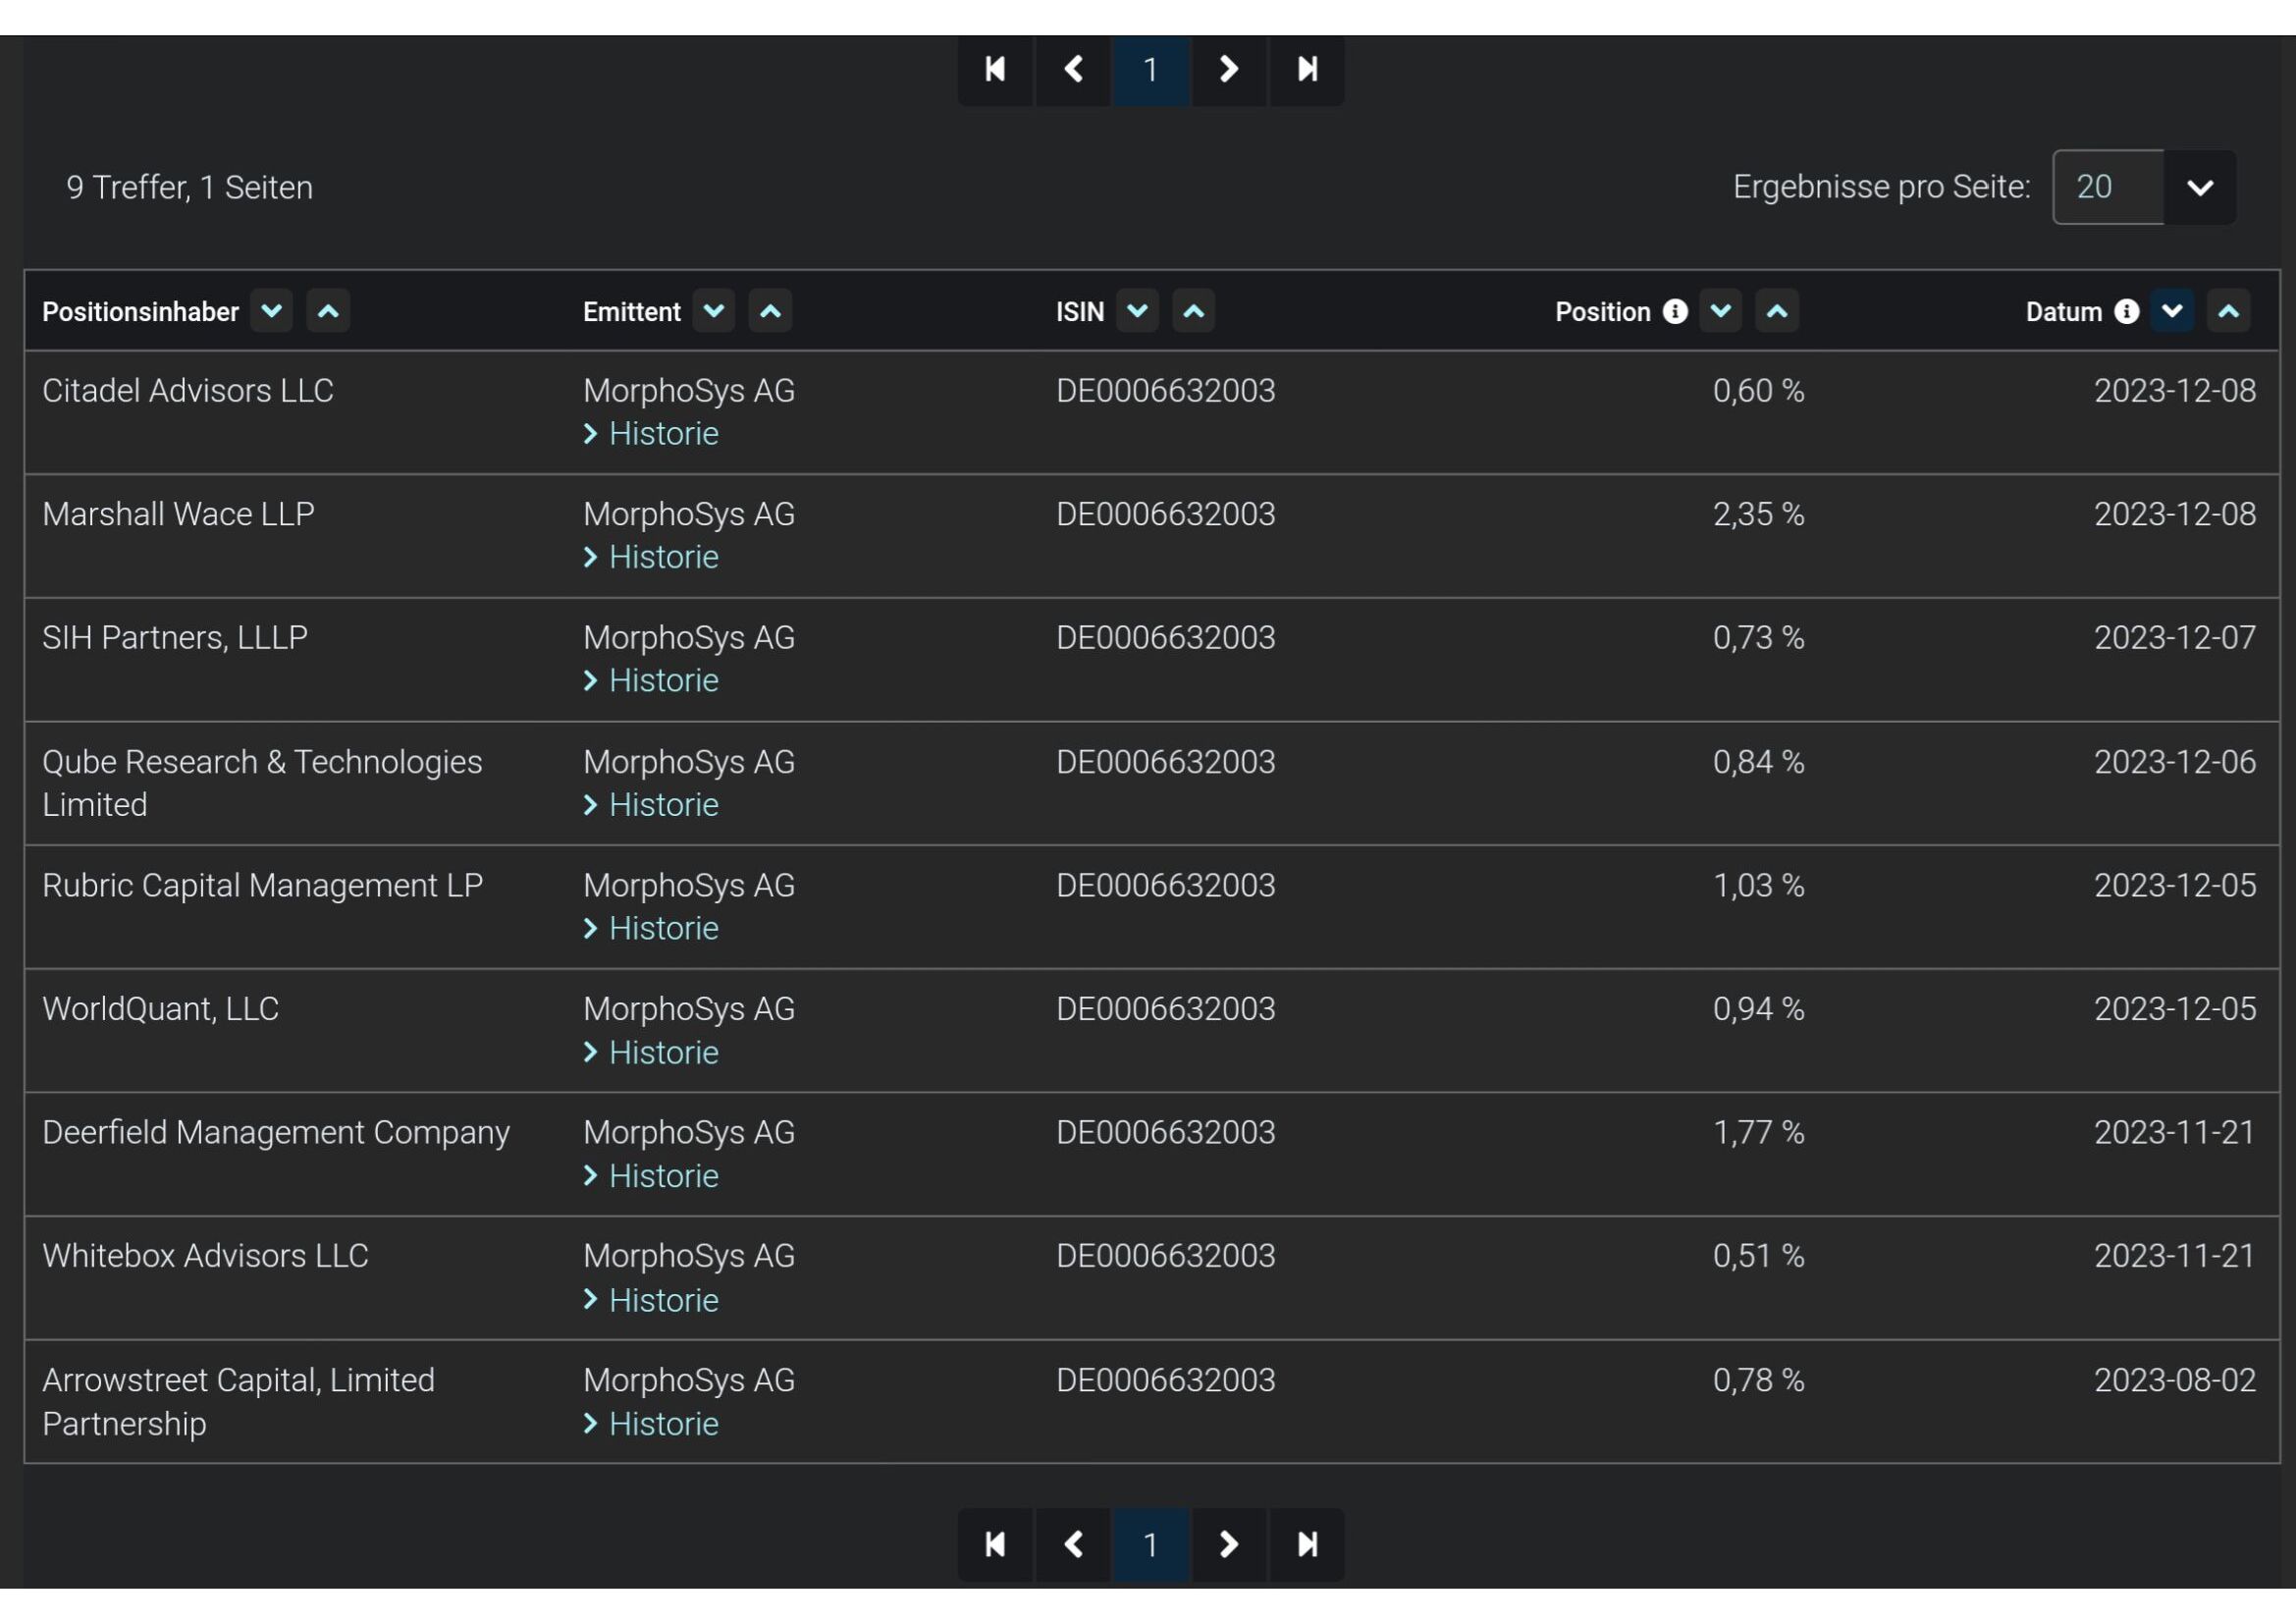The height and width of the screenshot is (1624, 2296).
Task: Go to next page in top pagination
Action: (x=1229, y=69)
